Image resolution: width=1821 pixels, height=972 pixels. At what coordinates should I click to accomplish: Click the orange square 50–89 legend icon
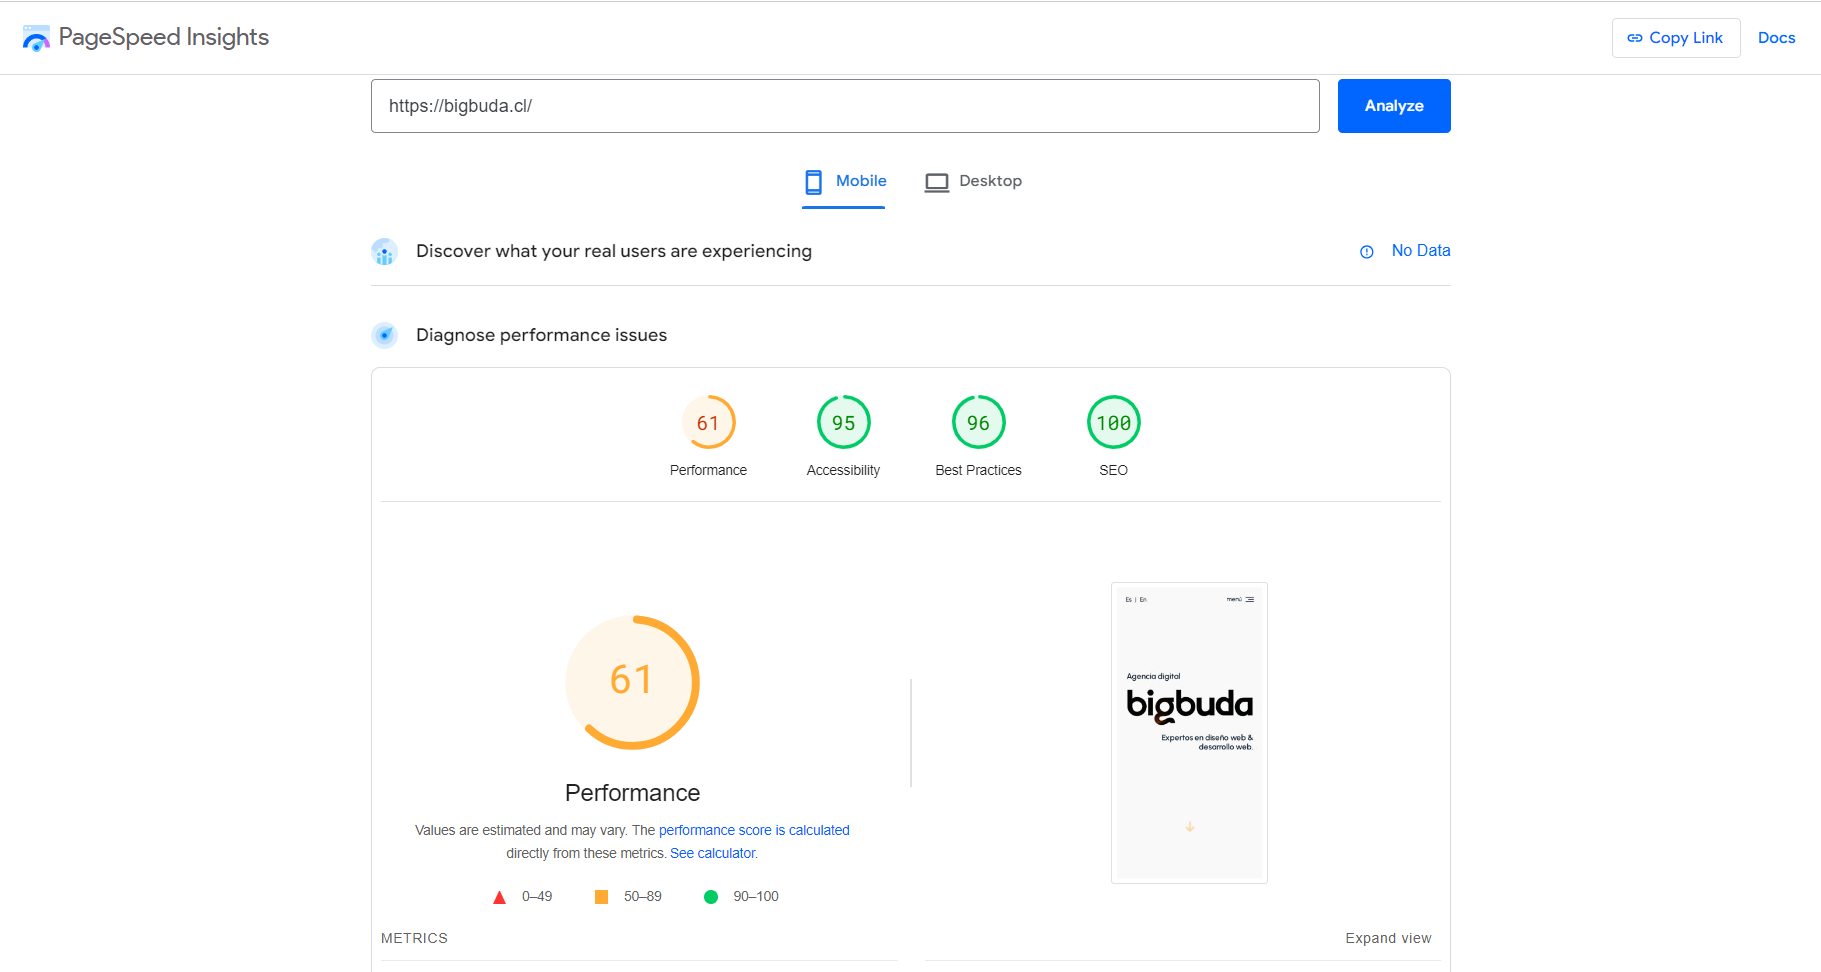point(602,897)
